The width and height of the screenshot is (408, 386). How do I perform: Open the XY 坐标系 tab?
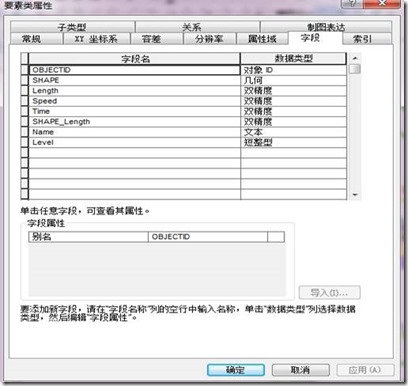coord(96,39)
